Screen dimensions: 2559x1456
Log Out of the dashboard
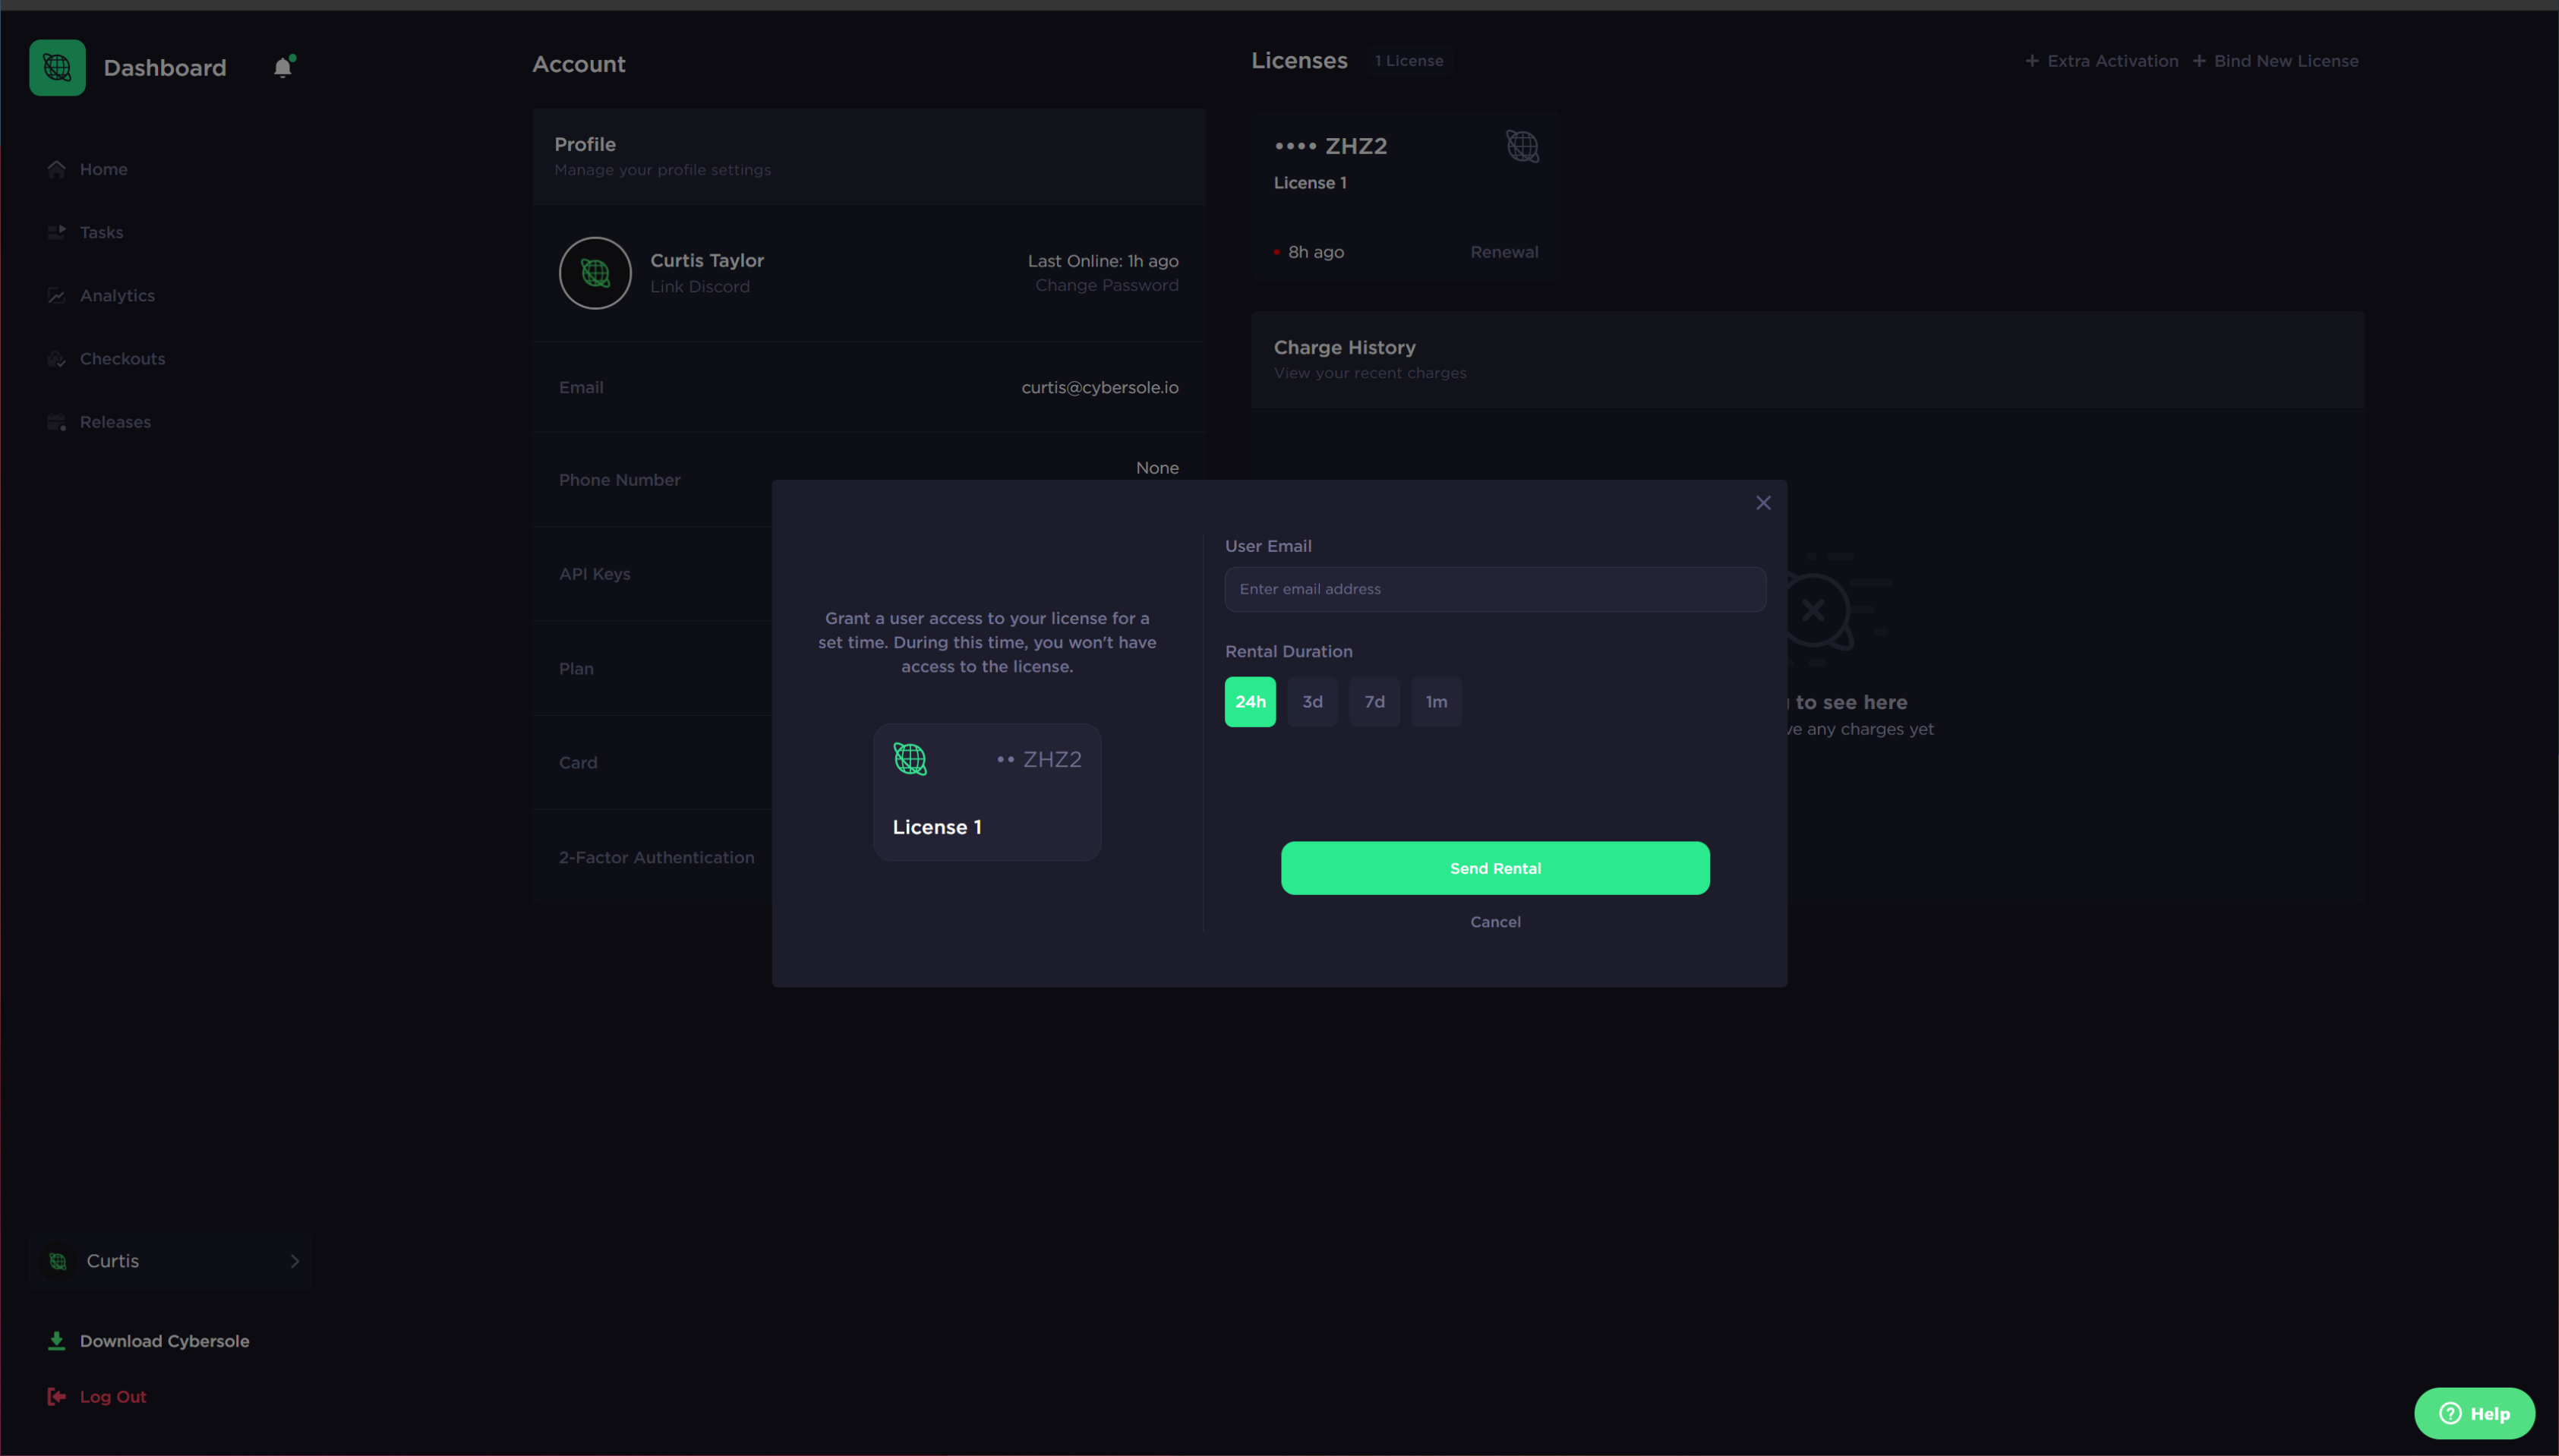coord(113,1397)
